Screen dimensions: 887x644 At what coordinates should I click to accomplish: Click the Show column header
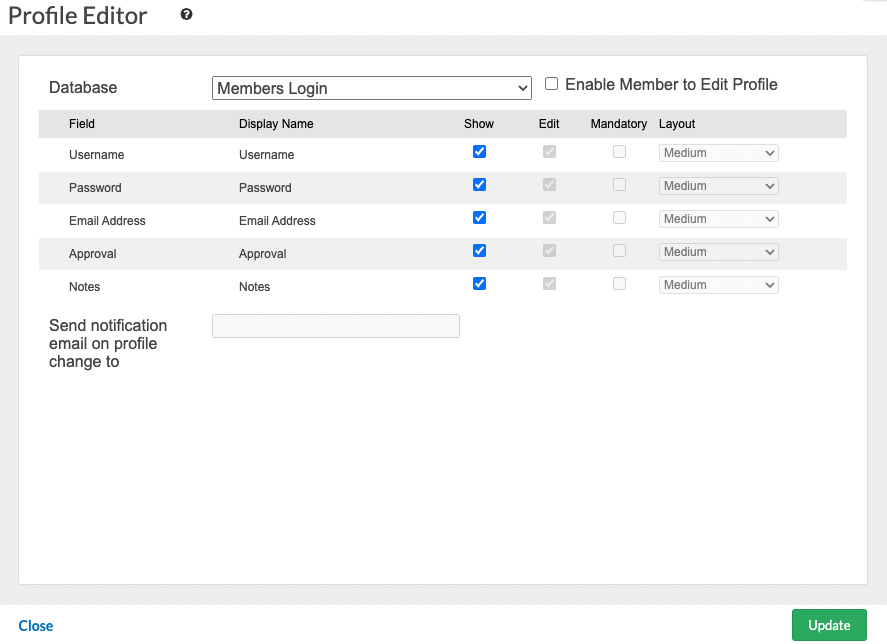point(479,123)
